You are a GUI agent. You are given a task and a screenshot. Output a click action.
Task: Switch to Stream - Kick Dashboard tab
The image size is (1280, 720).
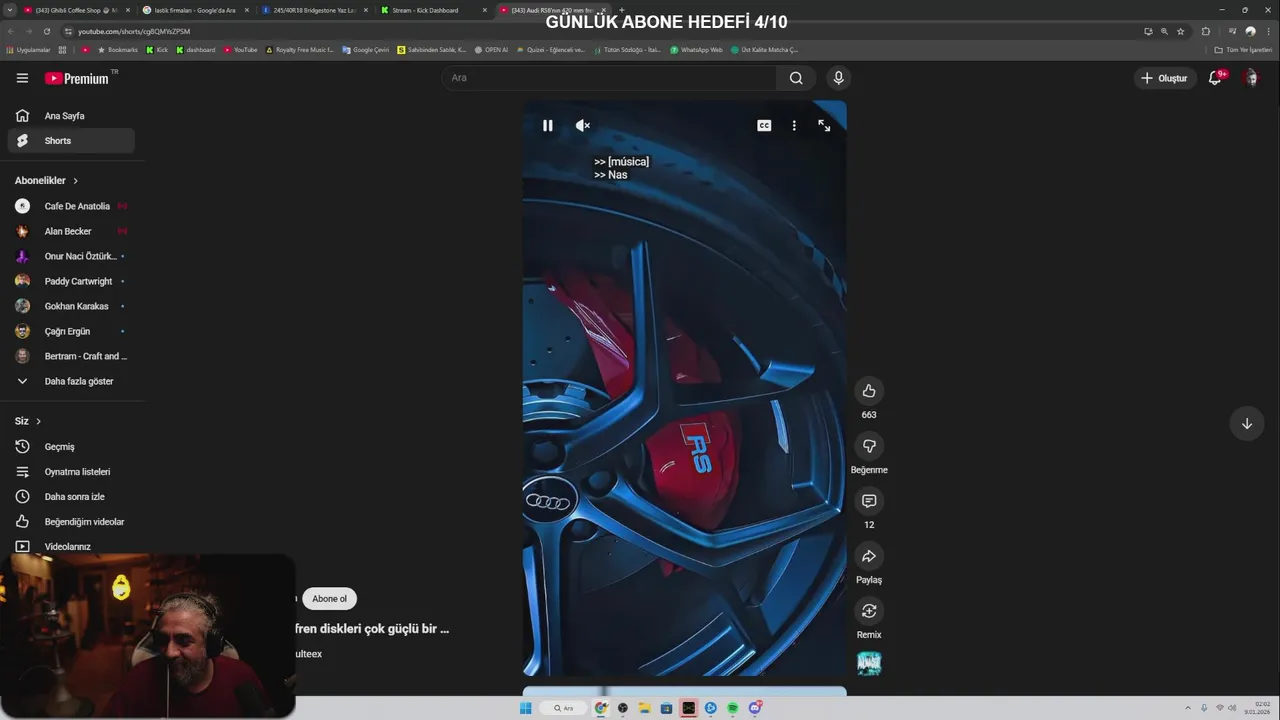click(433, 10)
